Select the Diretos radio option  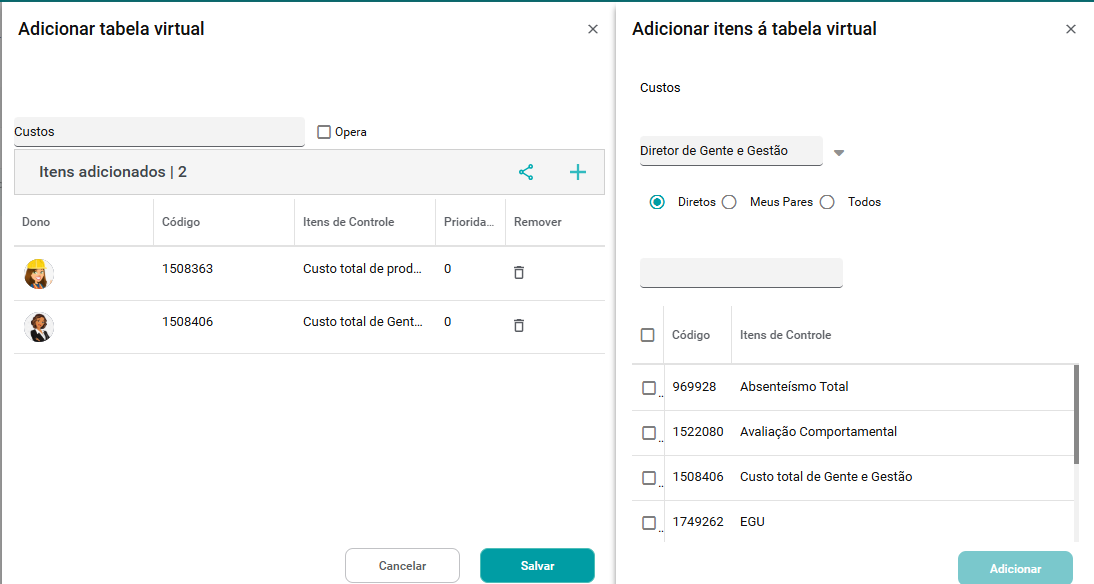pos(657,202)
